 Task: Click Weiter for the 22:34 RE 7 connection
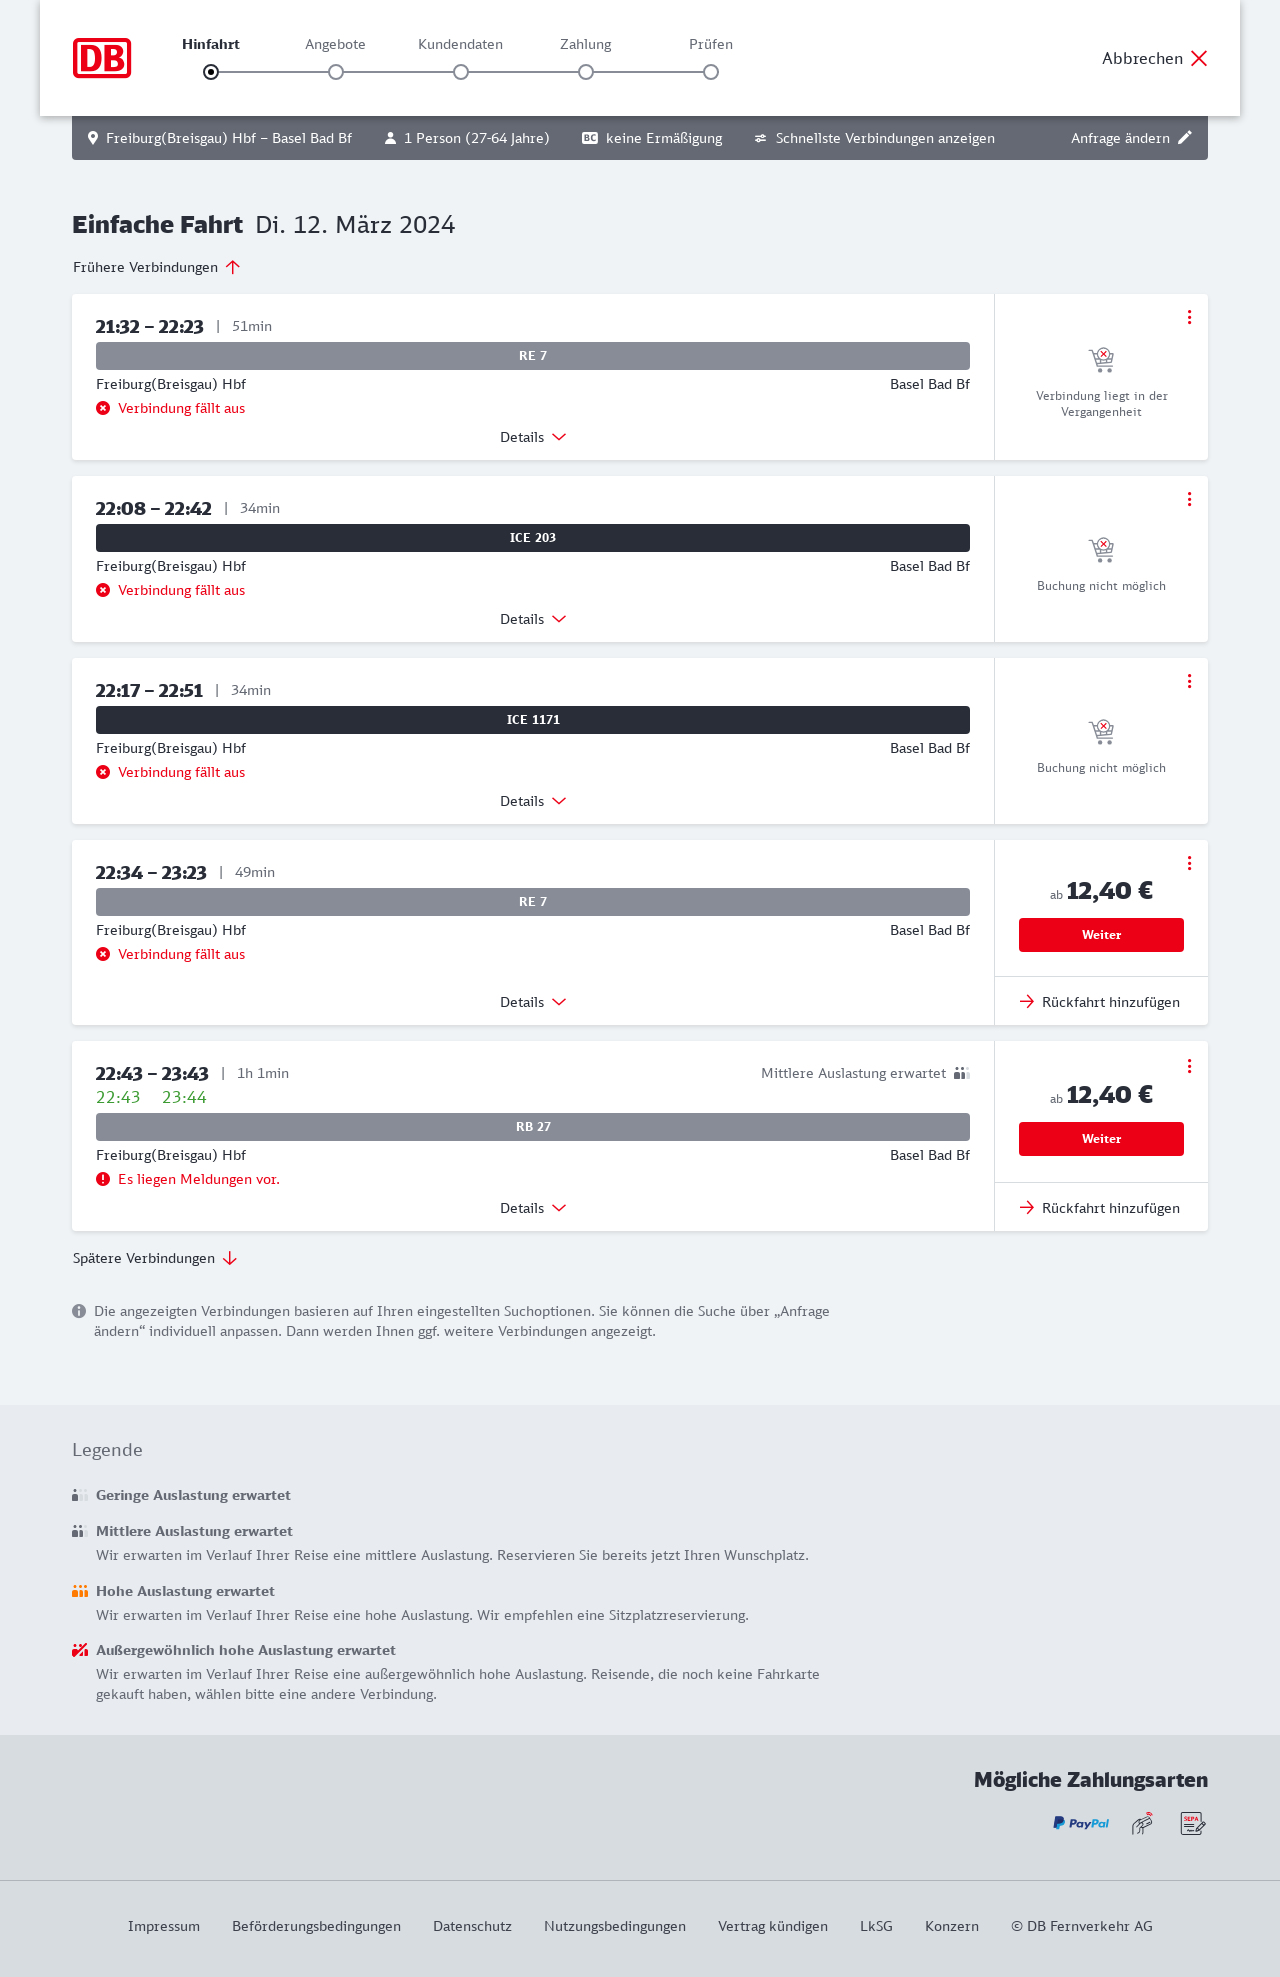[x=1101, y=935]
